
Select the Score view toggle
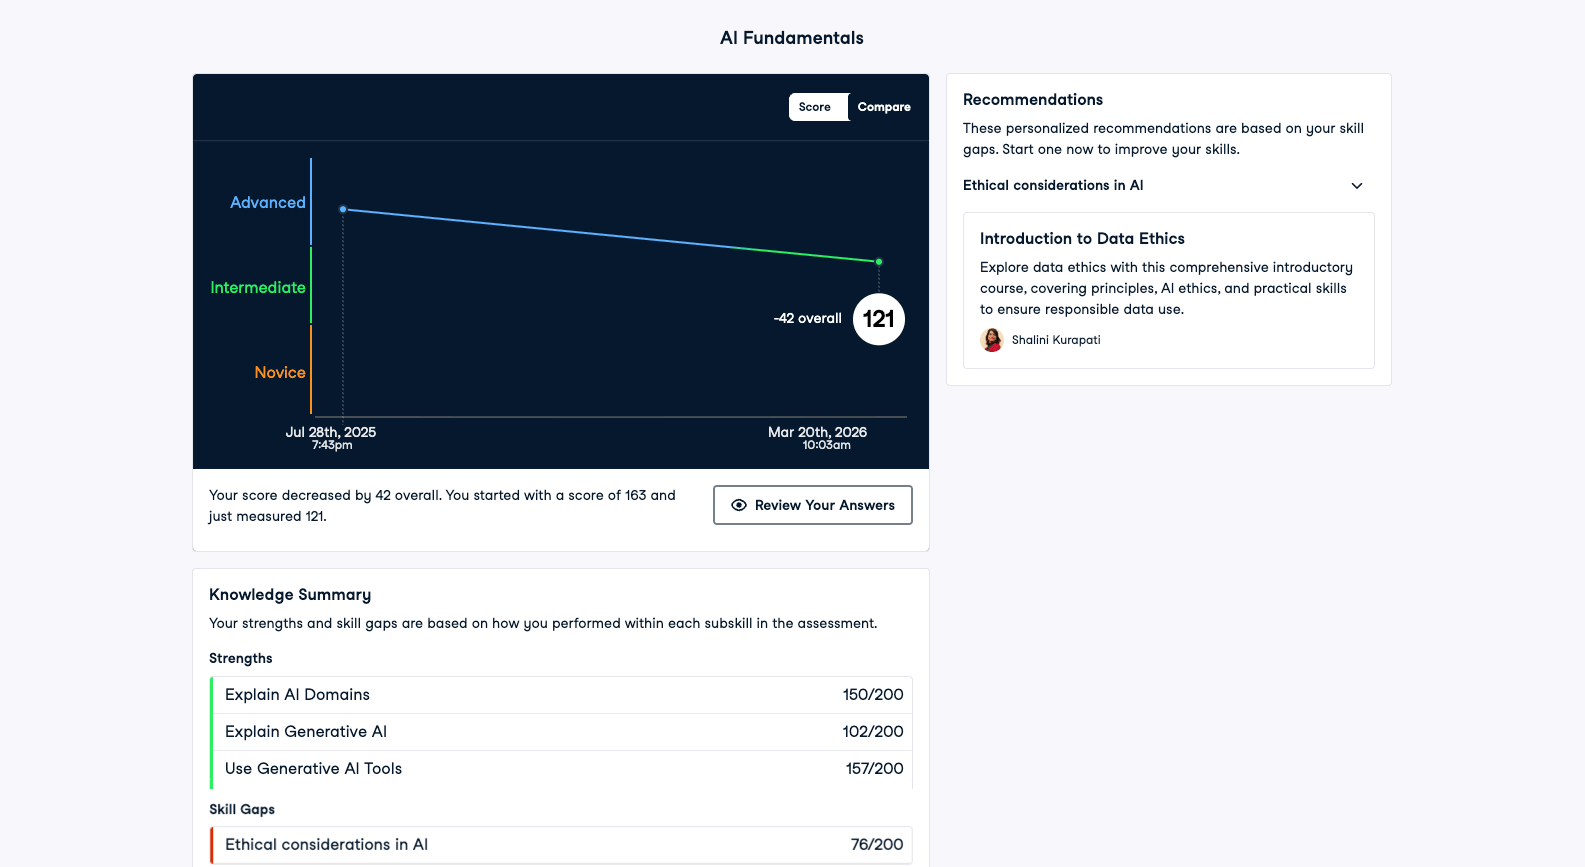click(815, 107)
